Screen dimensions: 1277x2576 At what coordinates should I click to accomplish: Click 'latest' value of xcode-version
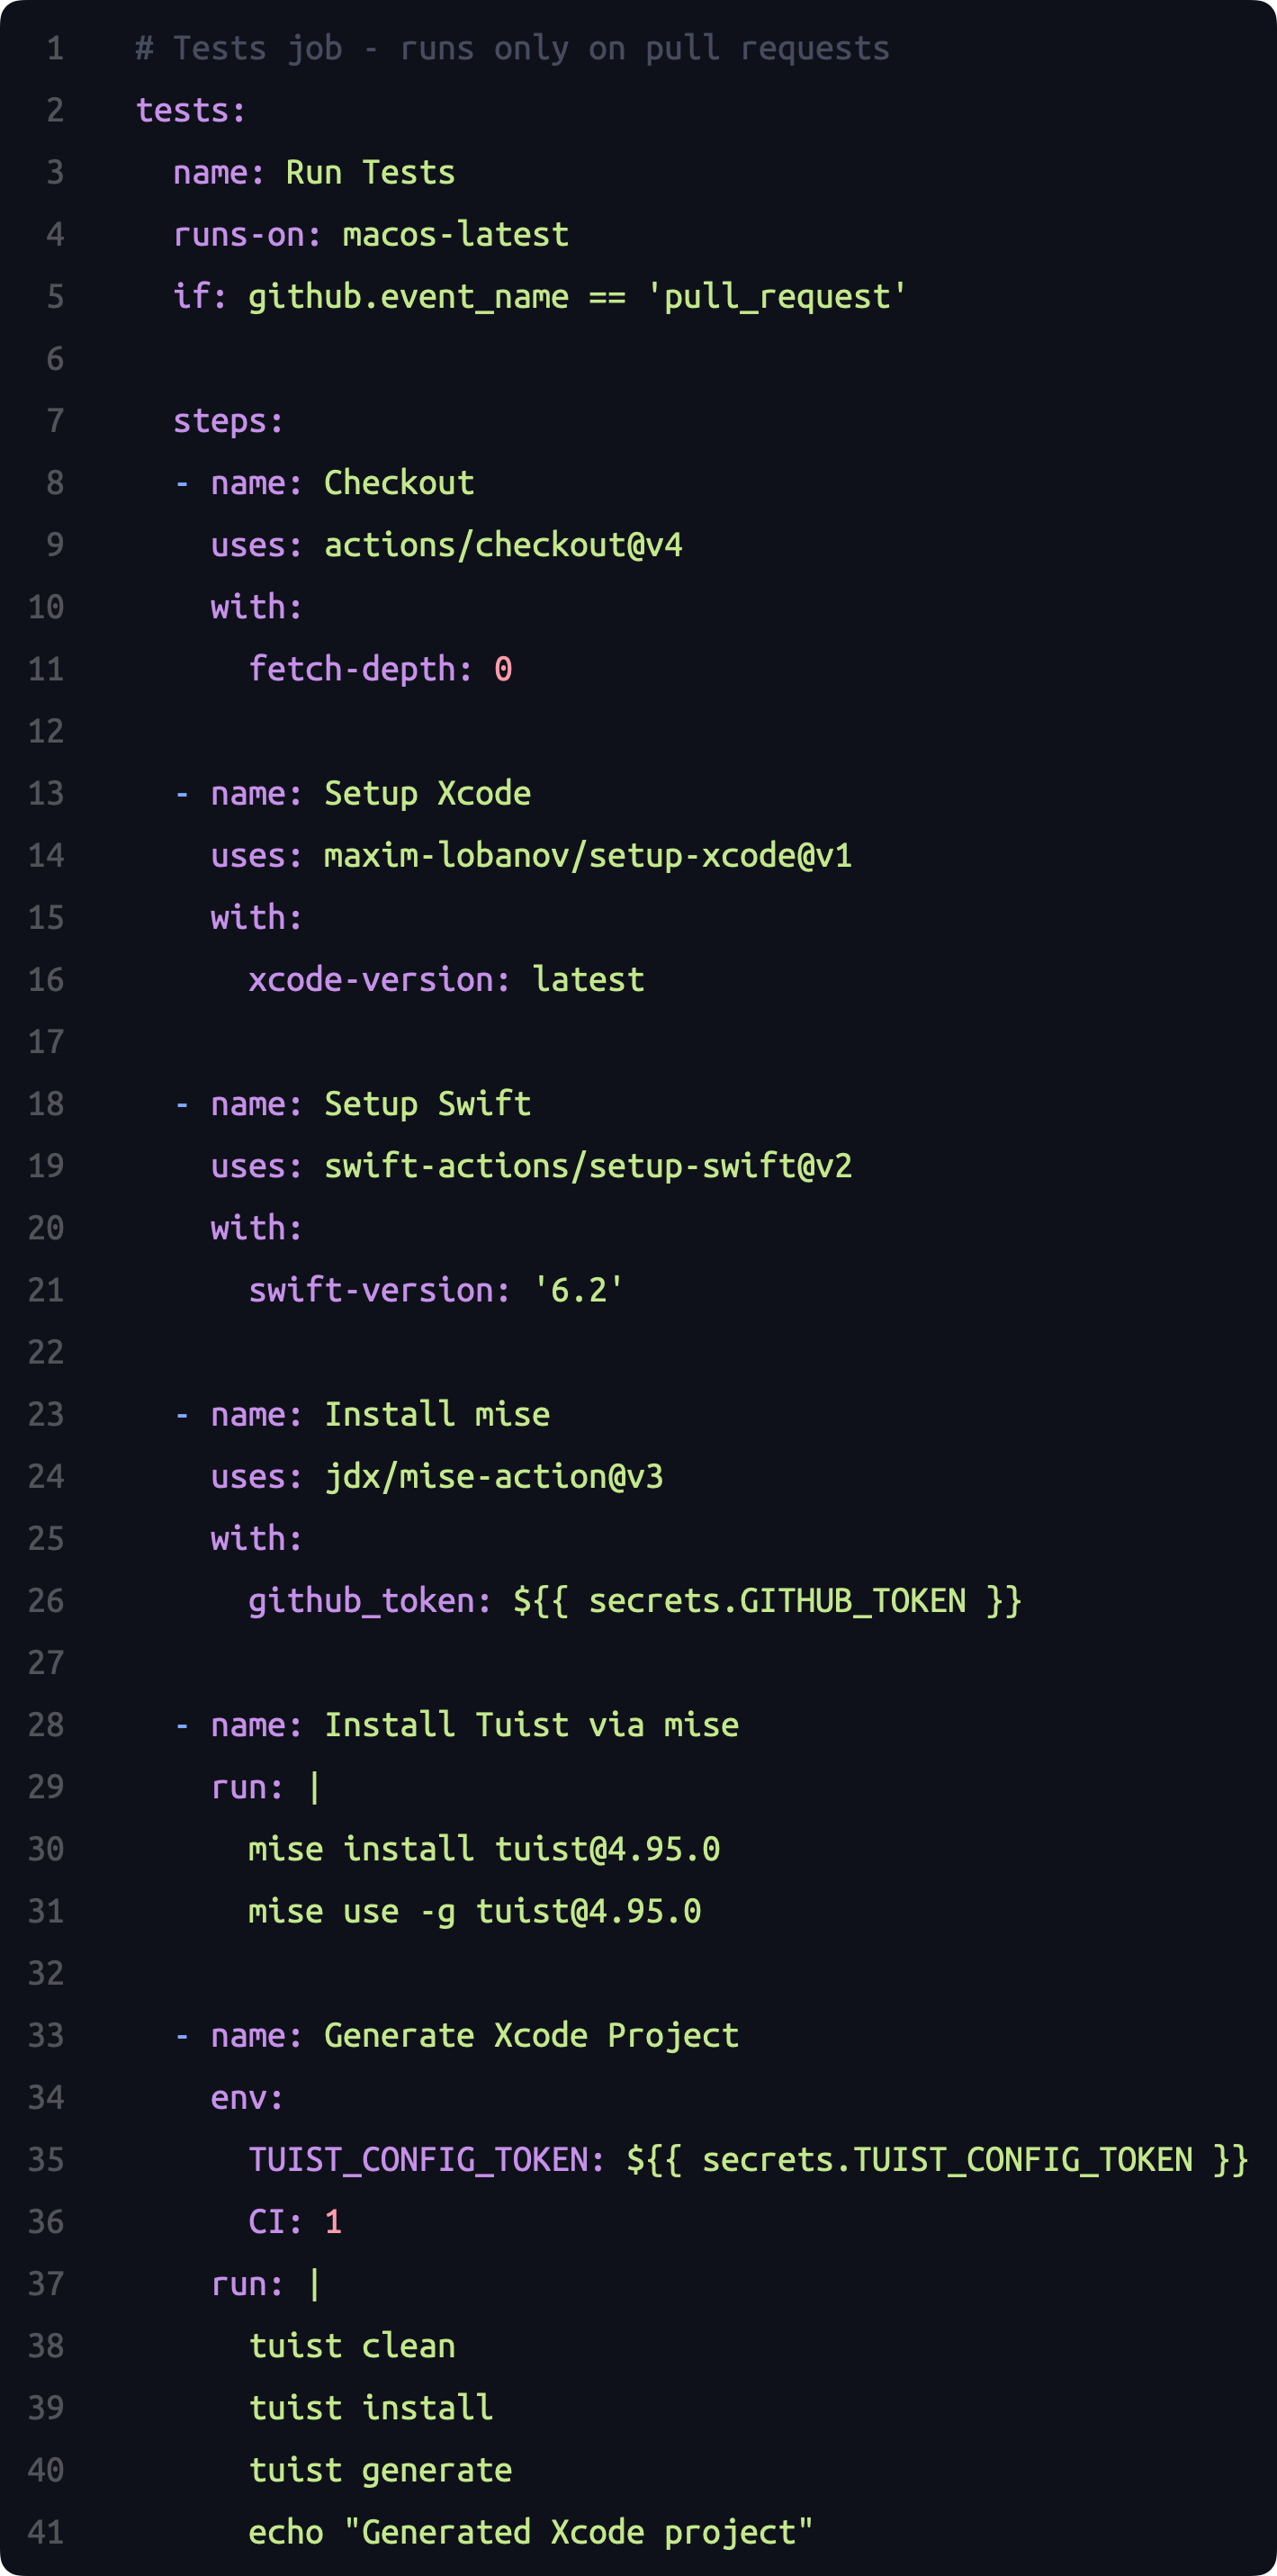[588, 979]
